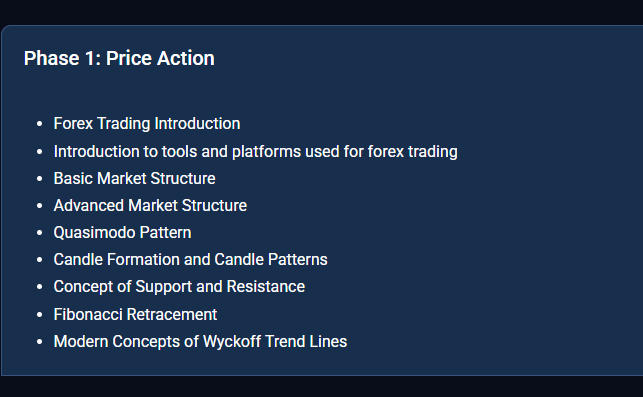Click the 'Quasimodo Pattern' entry
The width and height of the screenshot is (643, 397).
pyautogui.click(x=122, y=233)
